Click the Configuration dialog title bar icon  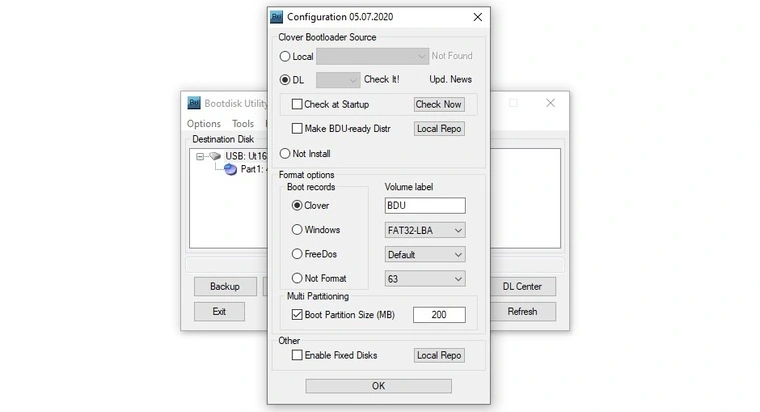point(277,17)
